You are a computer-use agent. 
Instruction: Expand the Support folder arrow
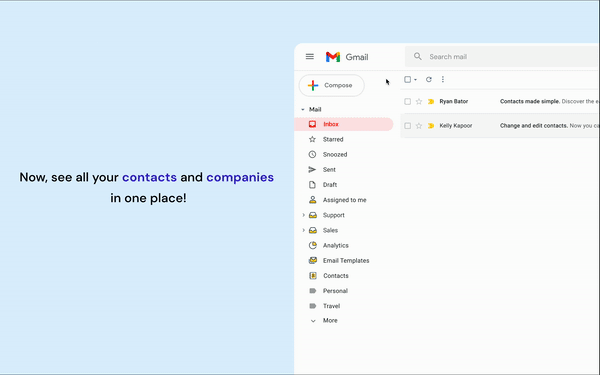click(303, 215)
